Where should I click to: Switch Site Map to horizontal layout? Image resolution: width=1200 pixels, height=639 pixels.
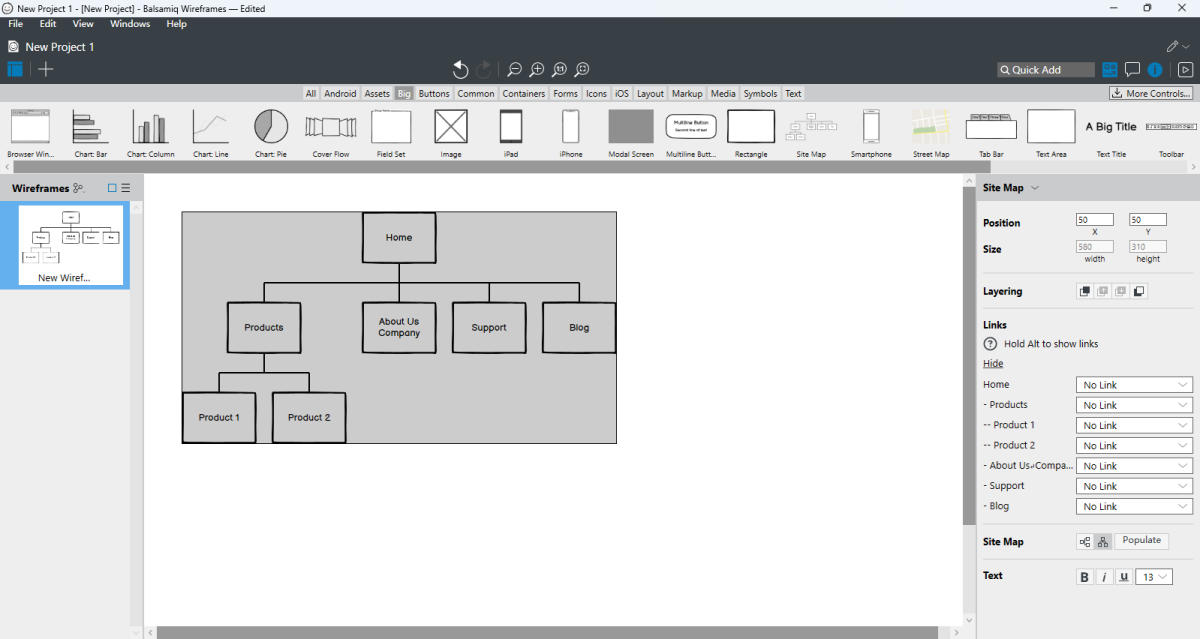tap(1085, 542)
